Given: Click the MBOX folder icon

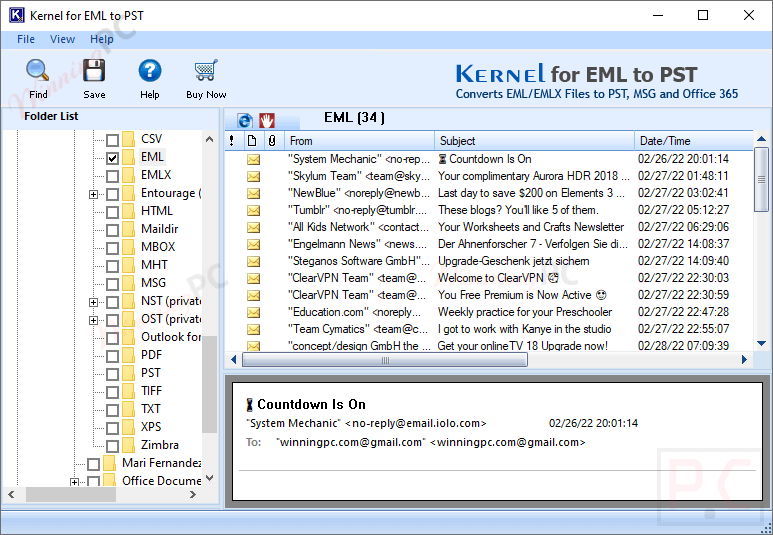Looking at the screenshot, I should [128, 247].
